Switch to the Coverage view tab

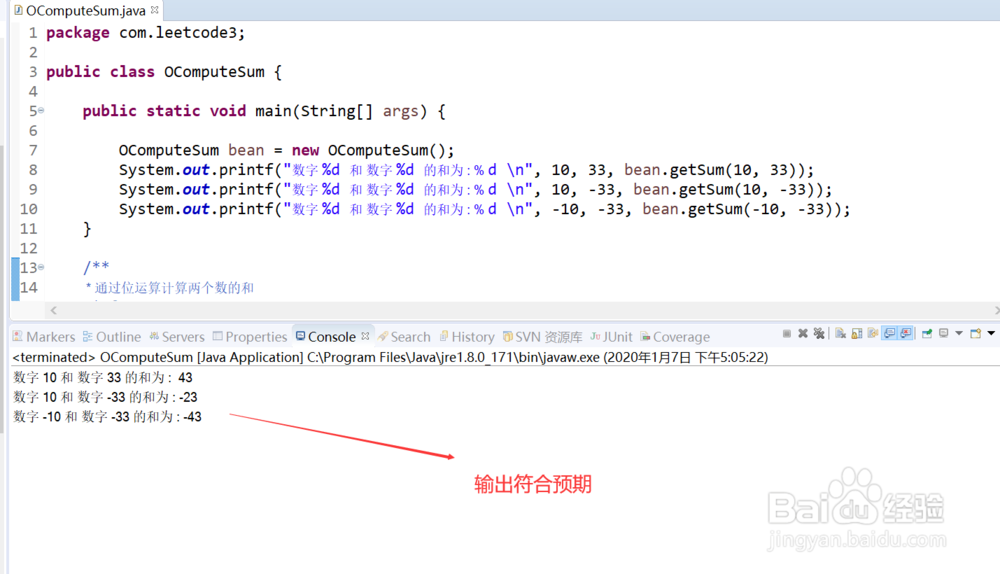(675, 337)
